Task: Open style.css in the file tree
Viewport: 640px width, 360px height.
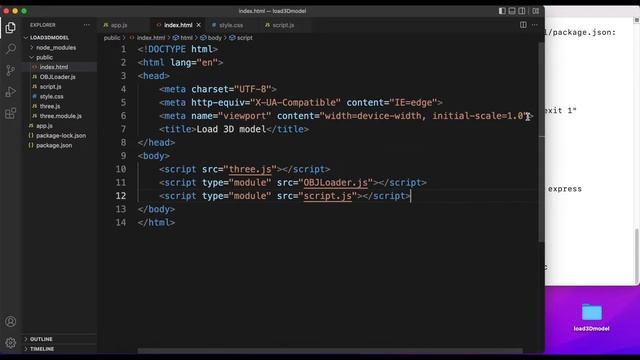Action: point(51,96)
